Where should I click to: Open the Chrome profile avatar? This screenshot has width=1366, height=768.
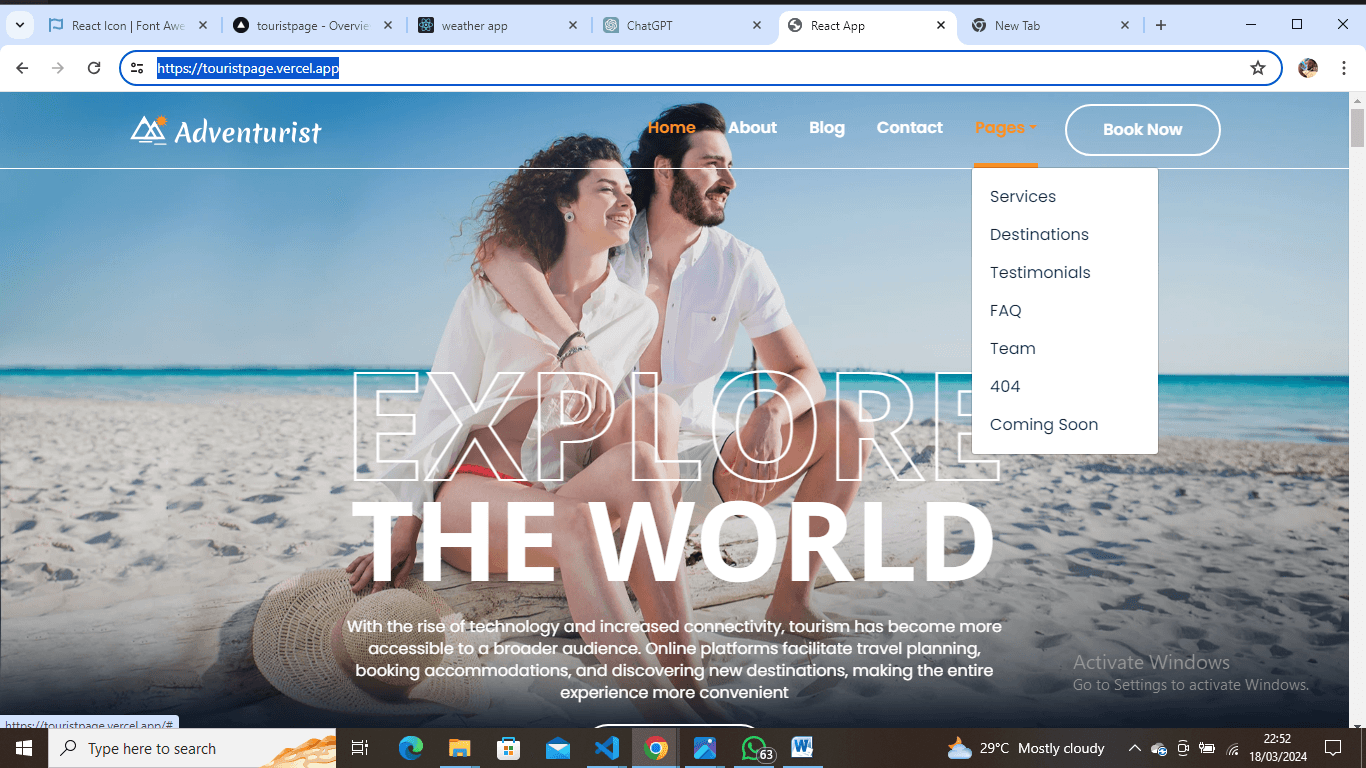1308,67
